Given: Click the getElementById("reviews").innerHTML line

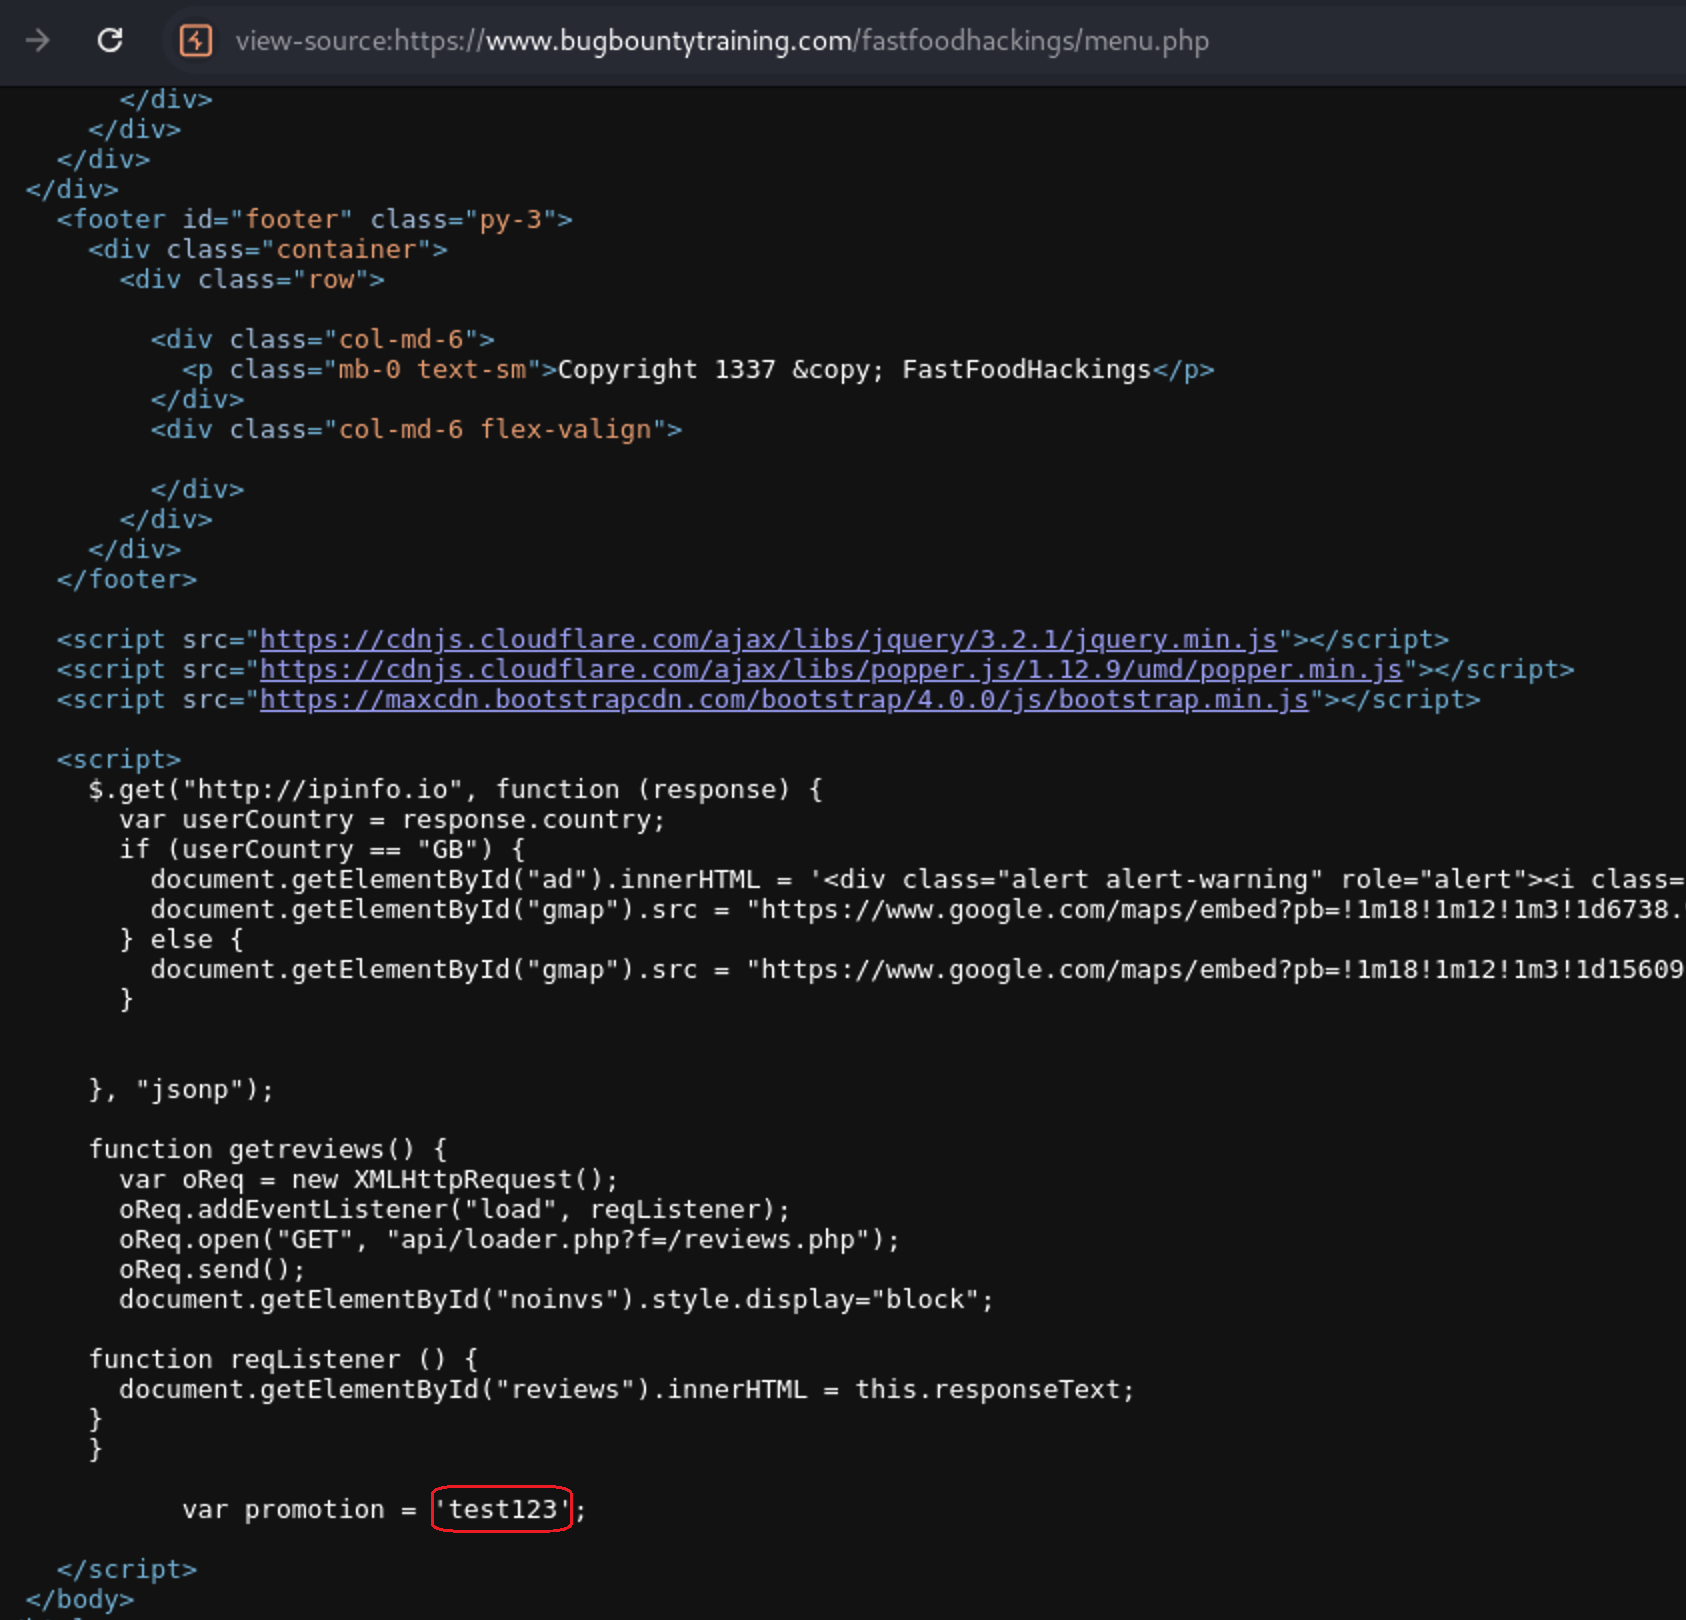Looking at the screenshot, I should (x=627, y=1390).
